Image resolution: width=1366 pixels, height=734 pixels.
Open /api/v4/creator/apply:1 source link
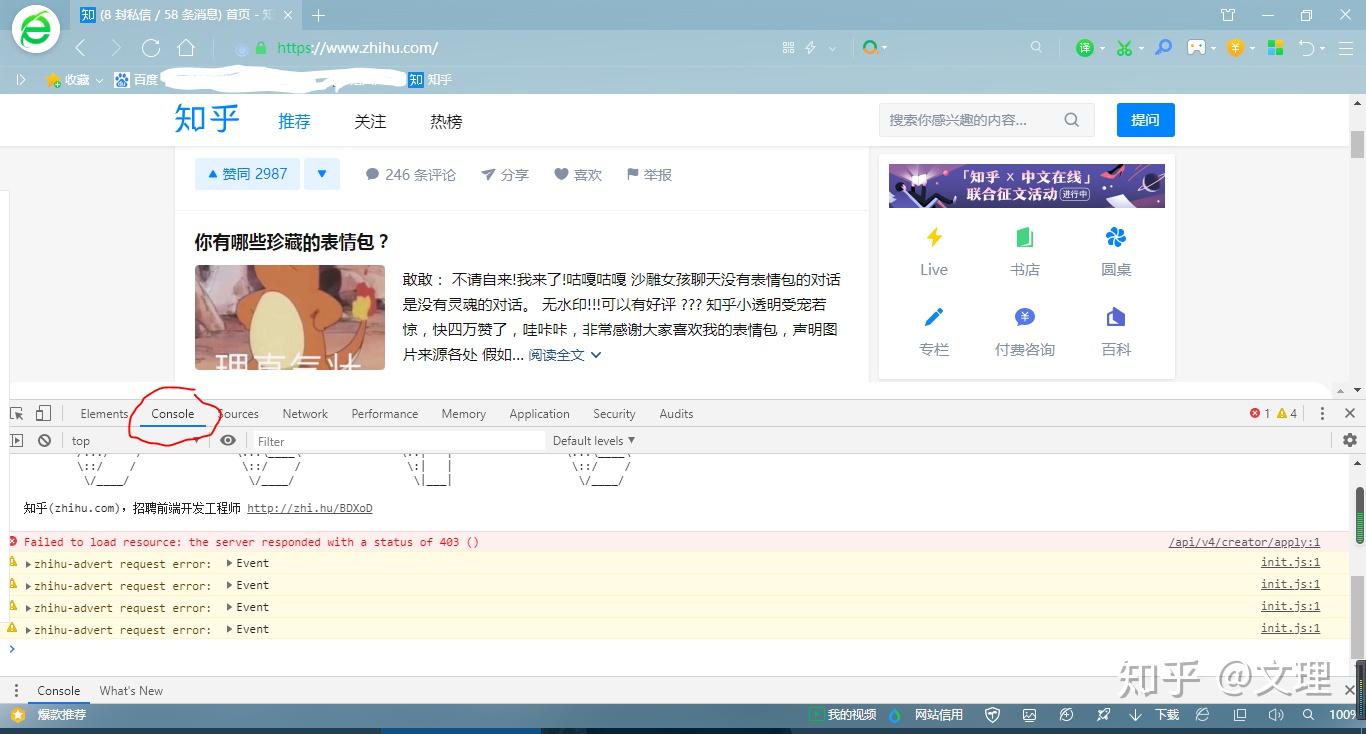click(1244, 542)
